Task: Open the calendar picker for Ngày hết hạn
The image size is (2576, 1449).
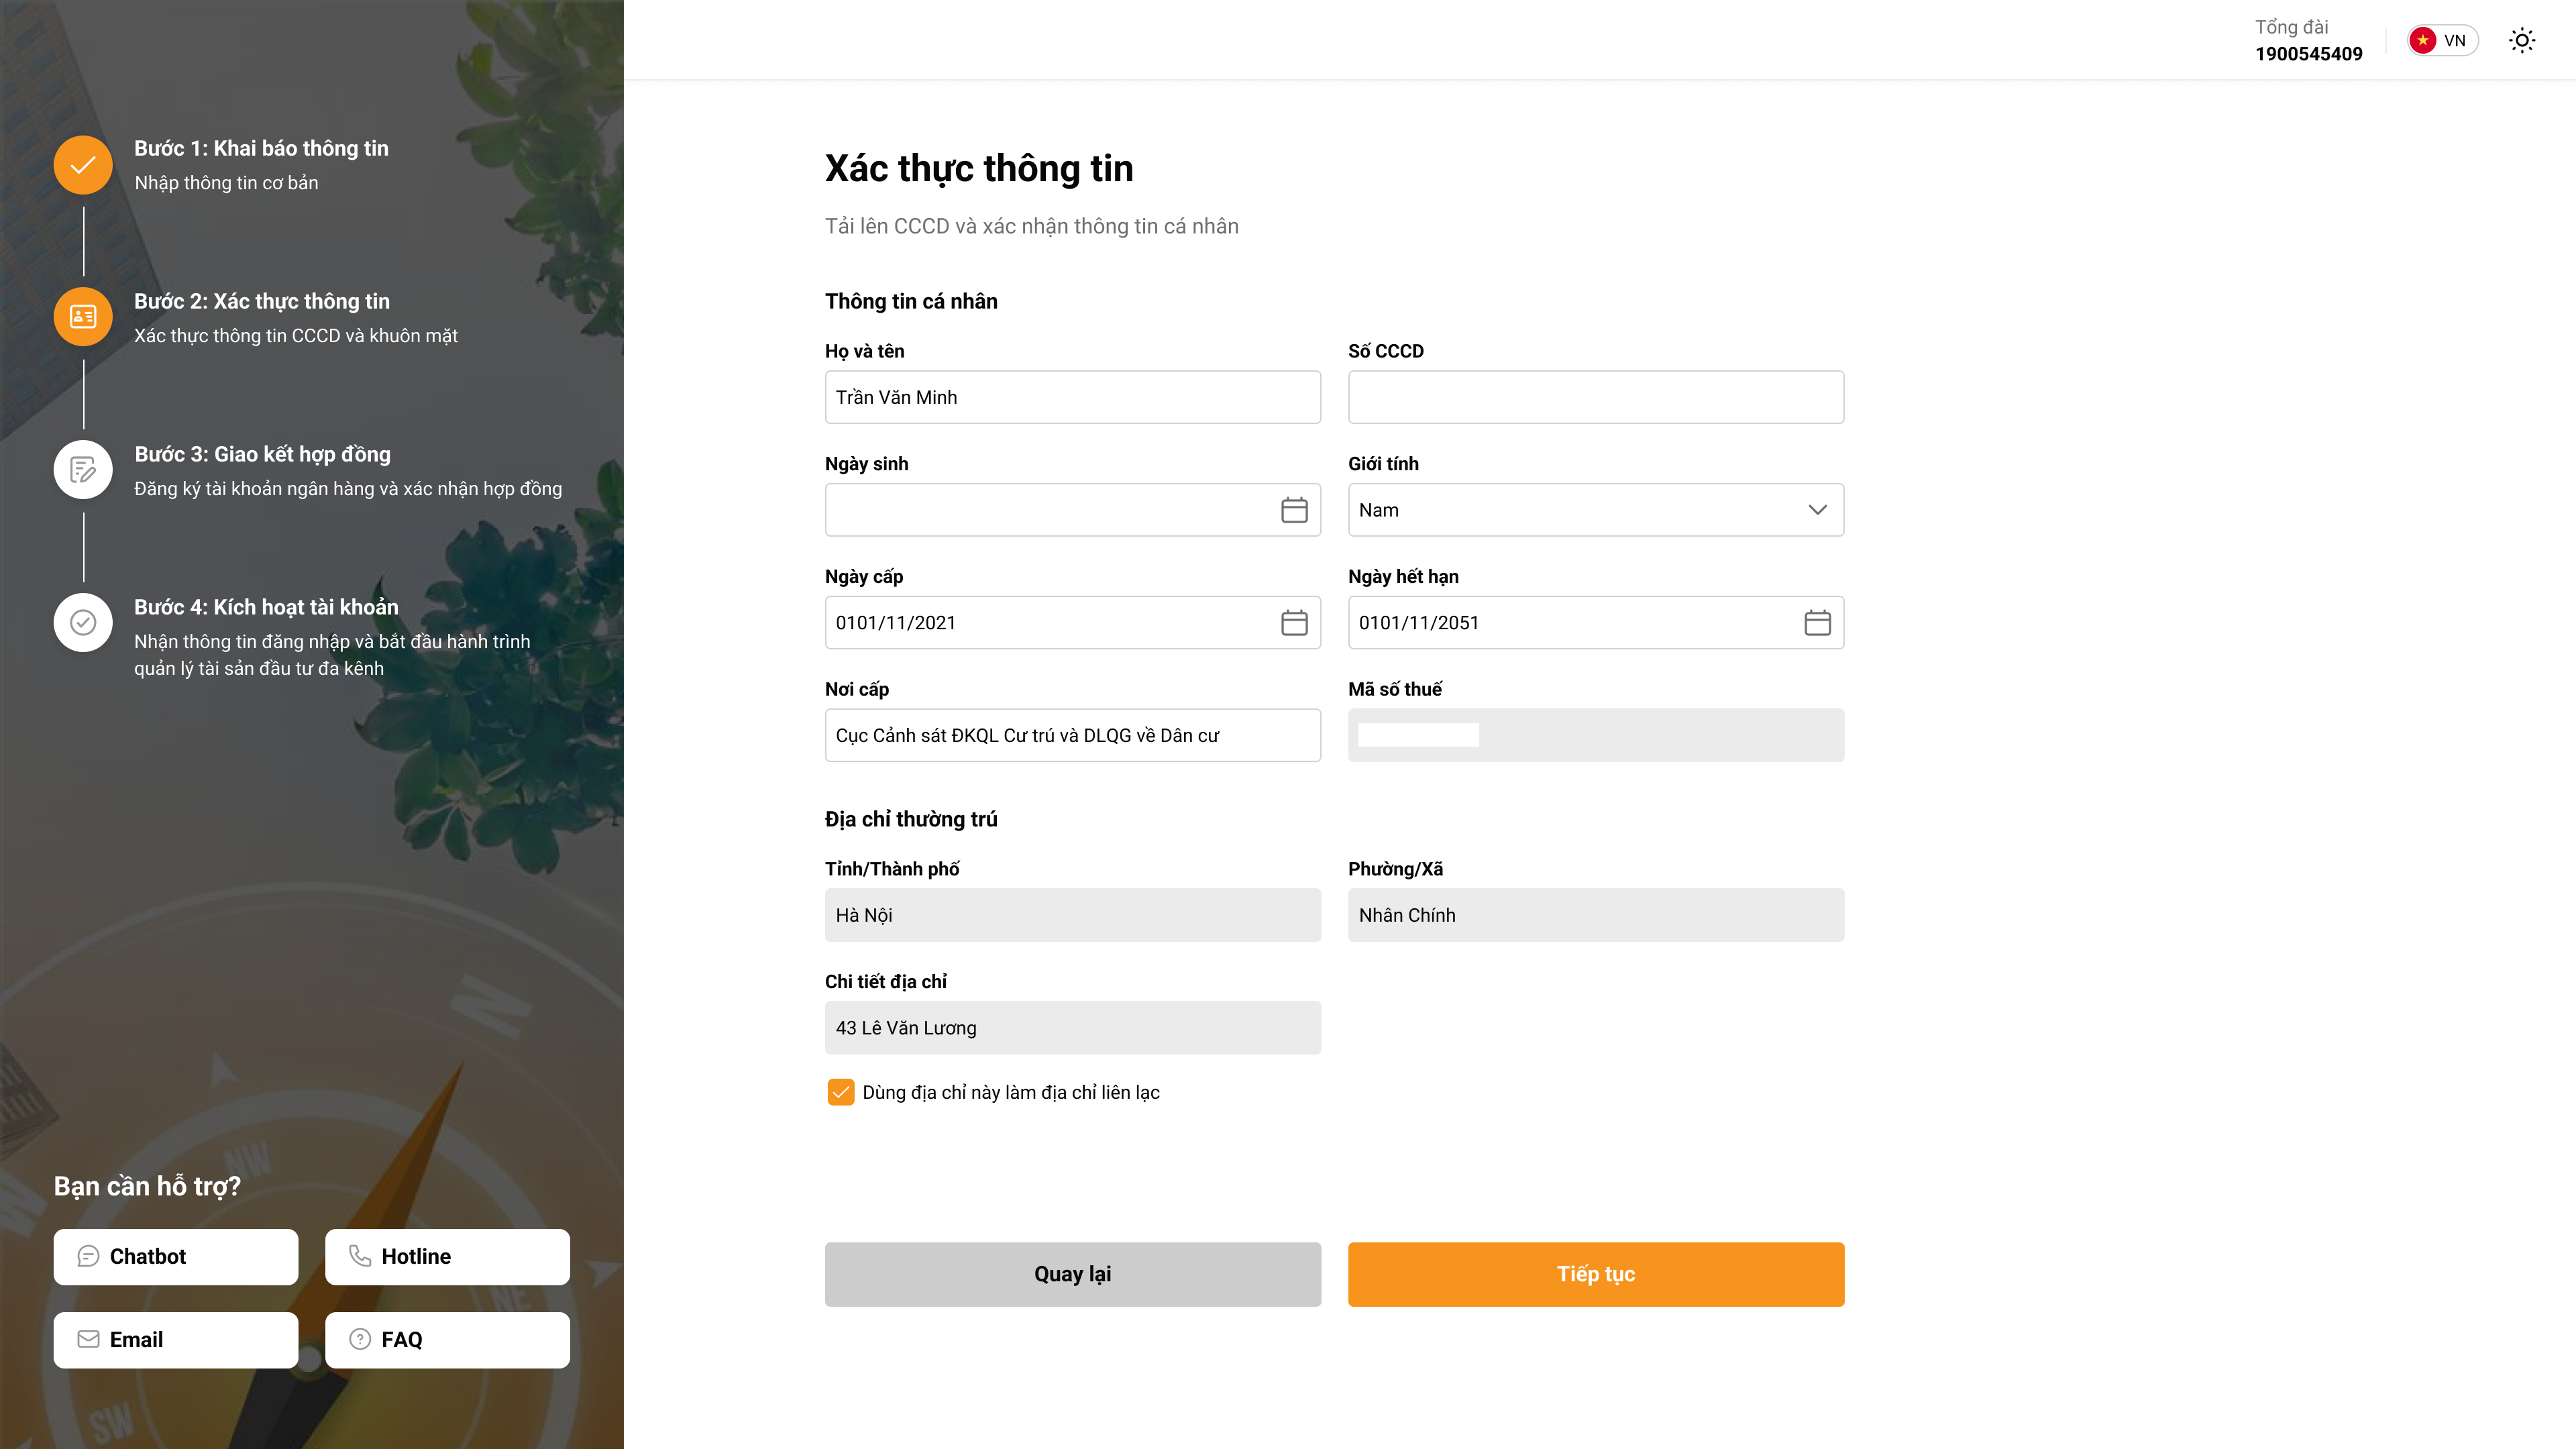Action: coord(1817,623)
